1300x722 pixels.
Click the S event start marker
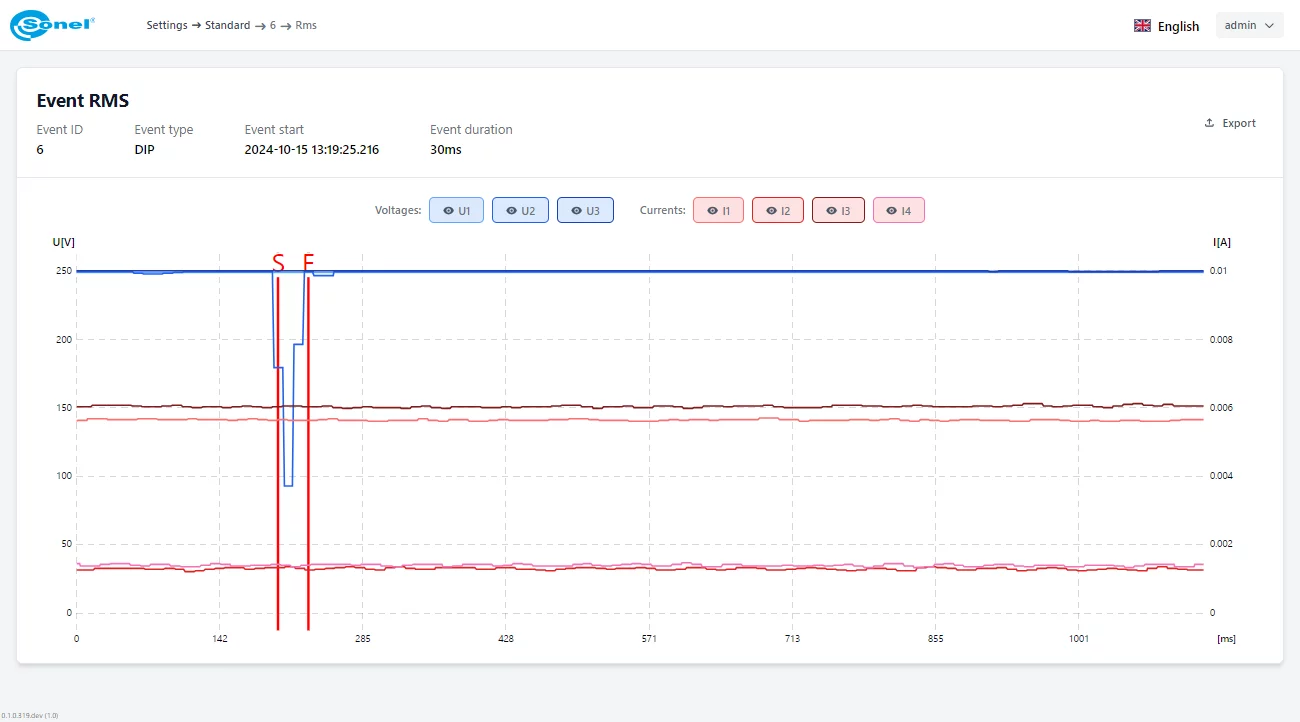[x=278, y=264]
